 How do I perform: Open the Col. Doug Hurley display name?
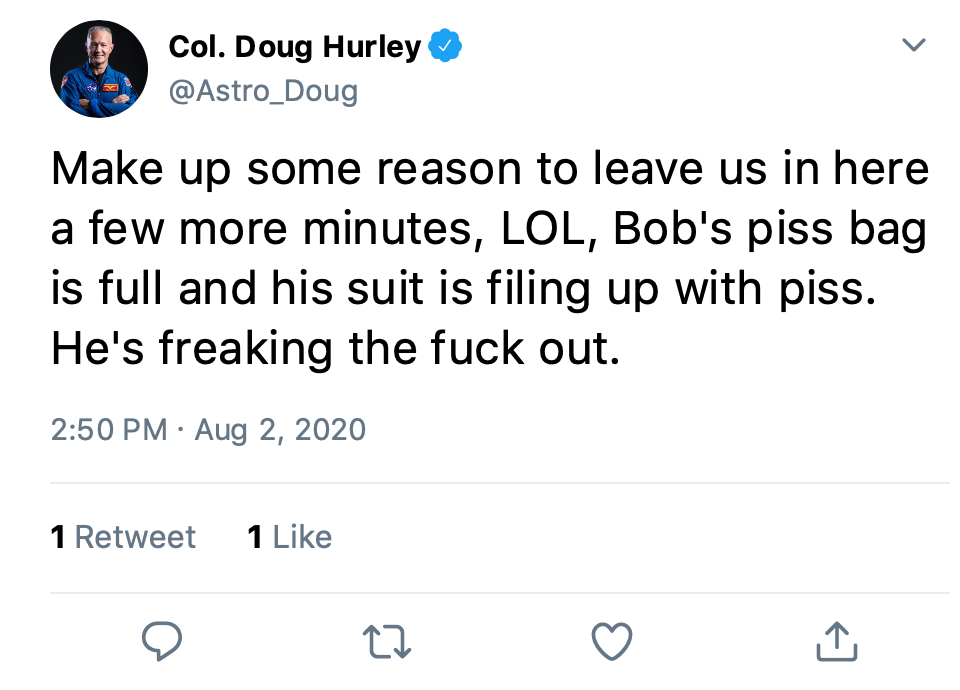click(x=295, y=46)
